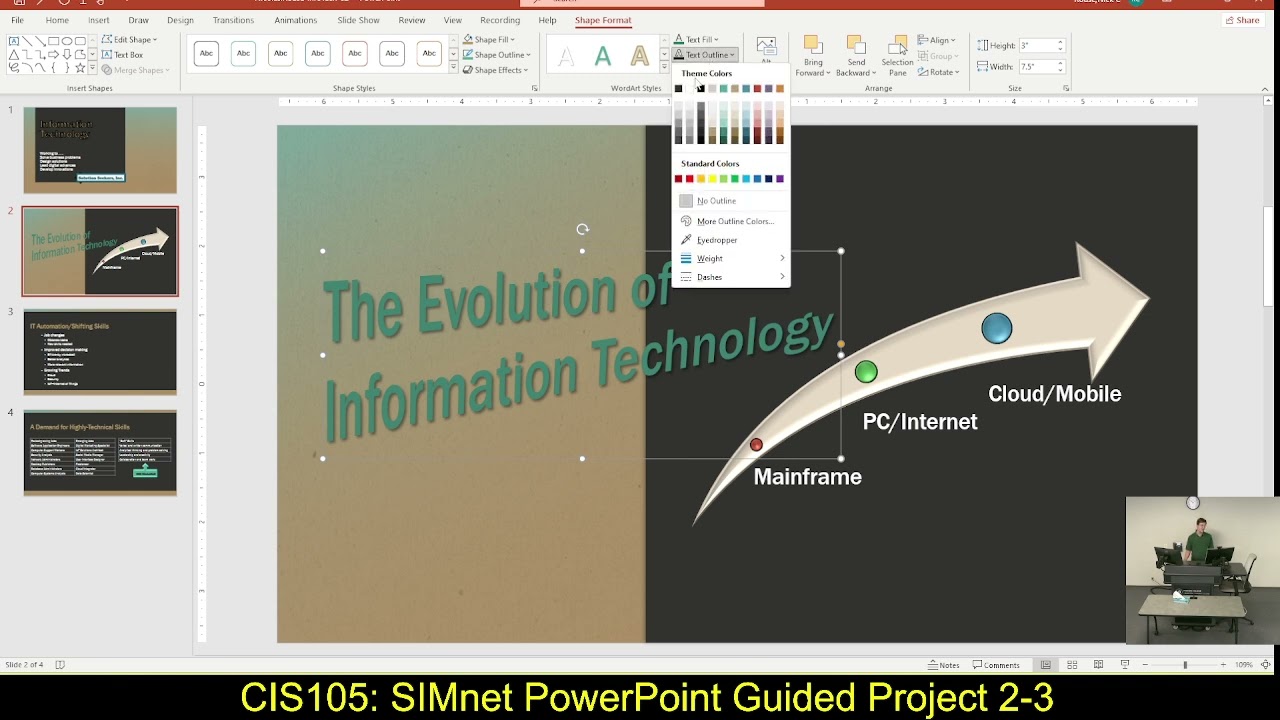
Task: Collapse the Text Outline dropdown button
Action: pyautogui.click(x=705, y=55)
